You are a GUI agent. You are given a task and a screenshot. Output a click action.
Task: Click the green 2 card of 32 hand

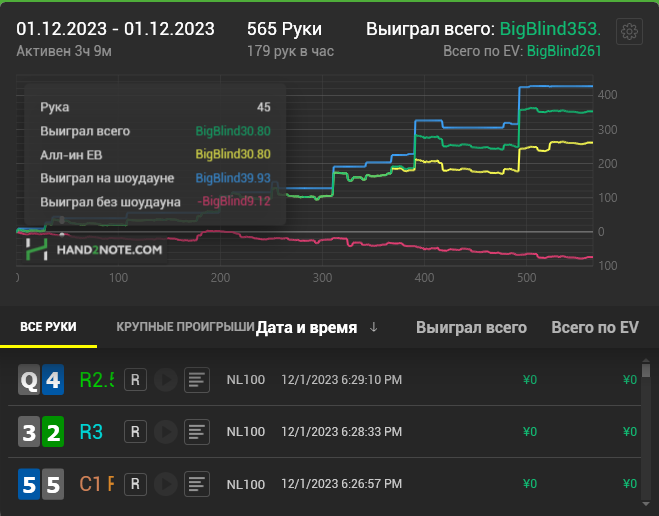[x=53, y=432]
